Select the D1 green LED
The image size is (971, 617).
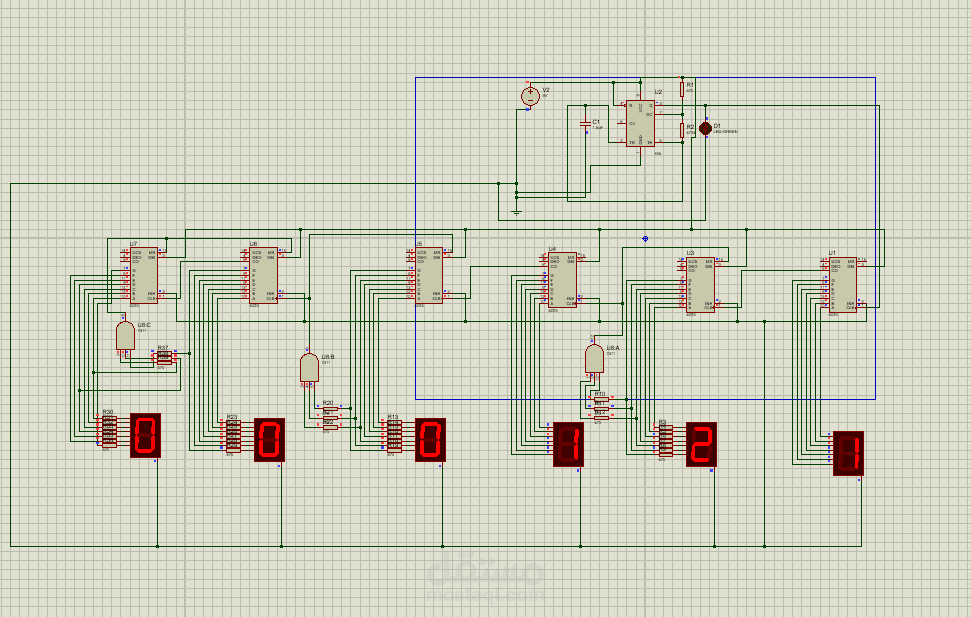(705, 128)
